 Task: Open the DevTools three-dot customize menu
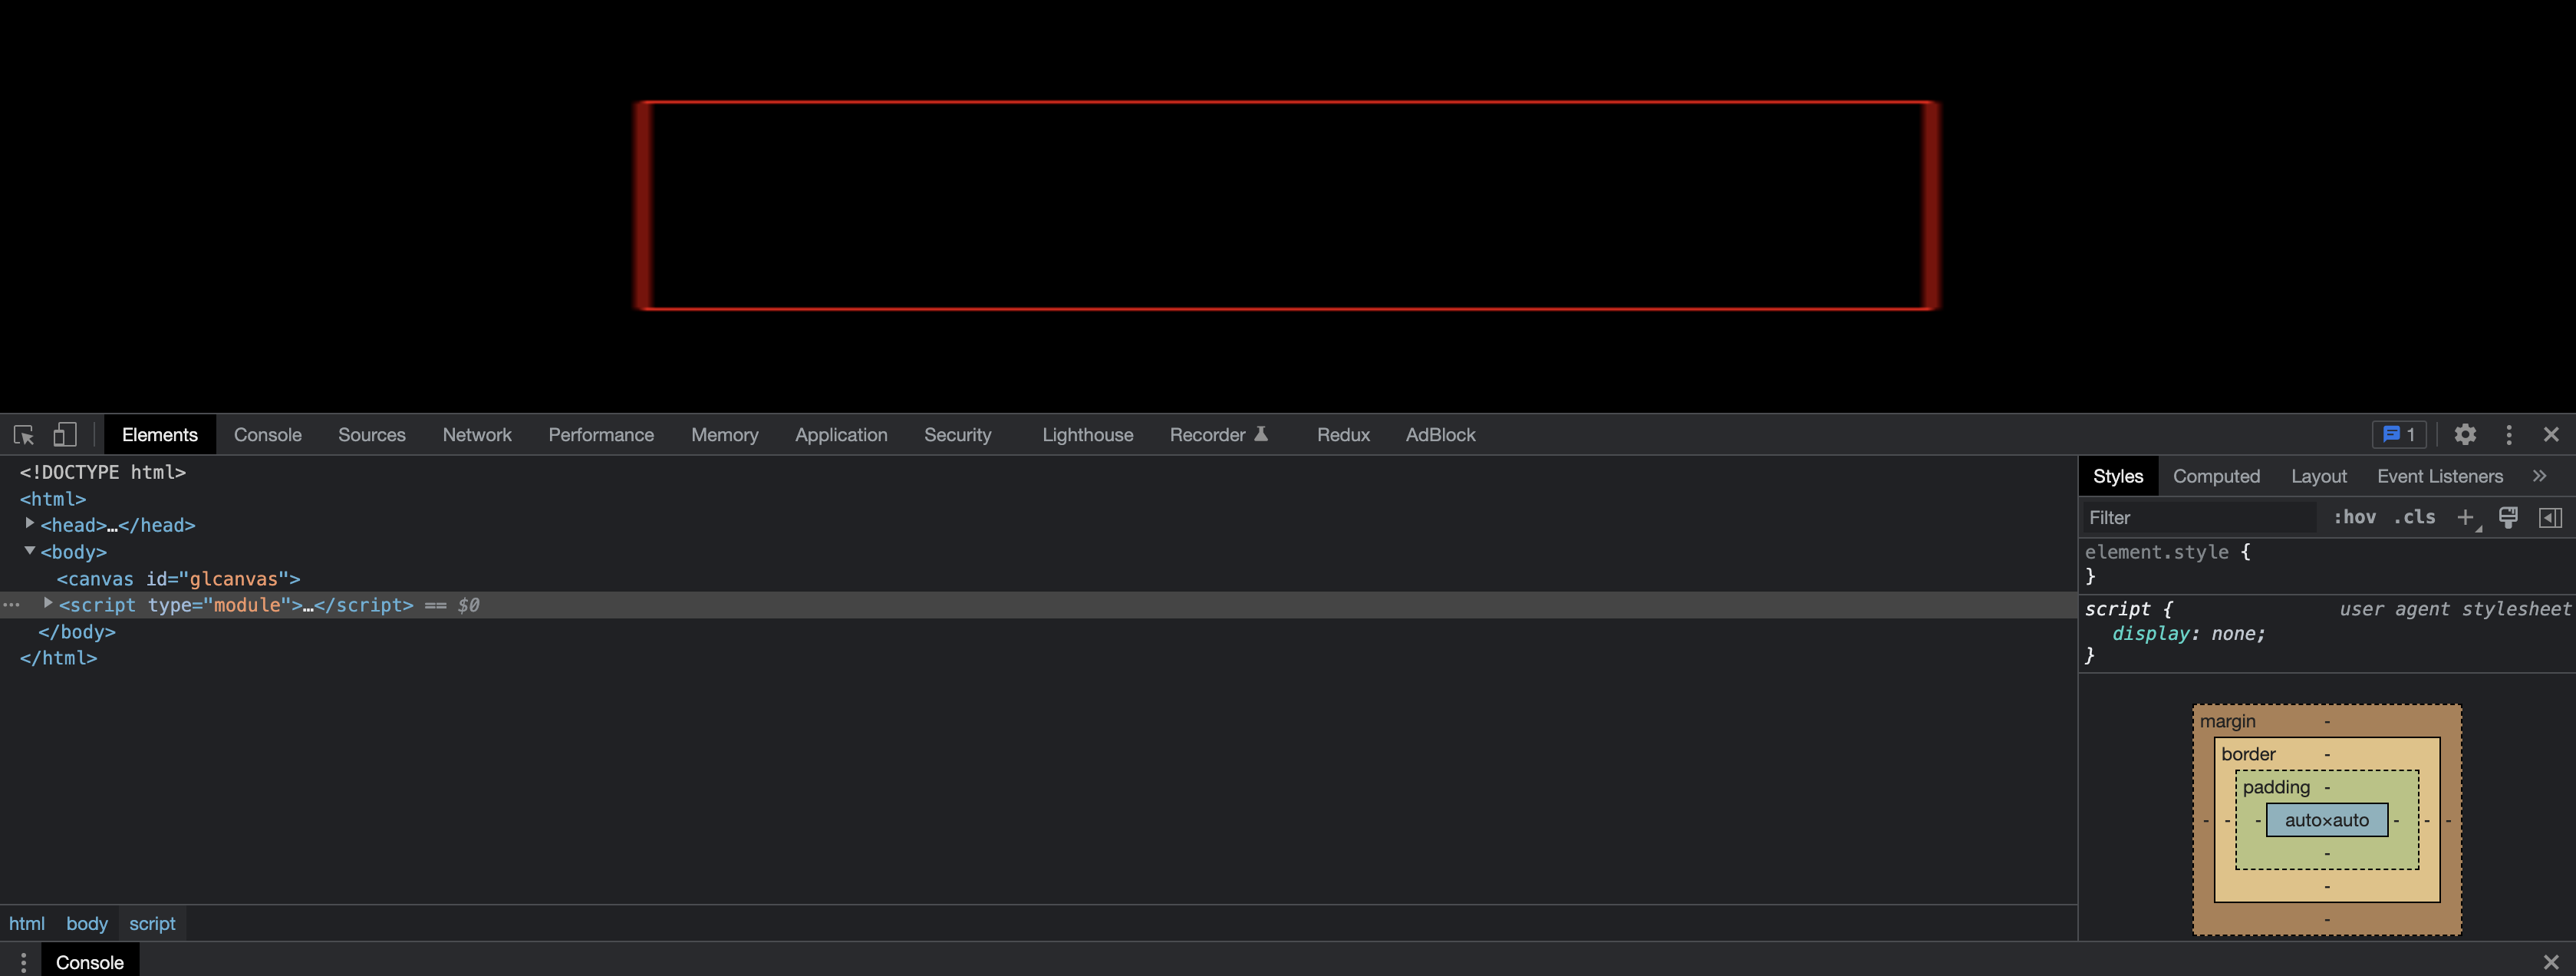(2508, 435)
